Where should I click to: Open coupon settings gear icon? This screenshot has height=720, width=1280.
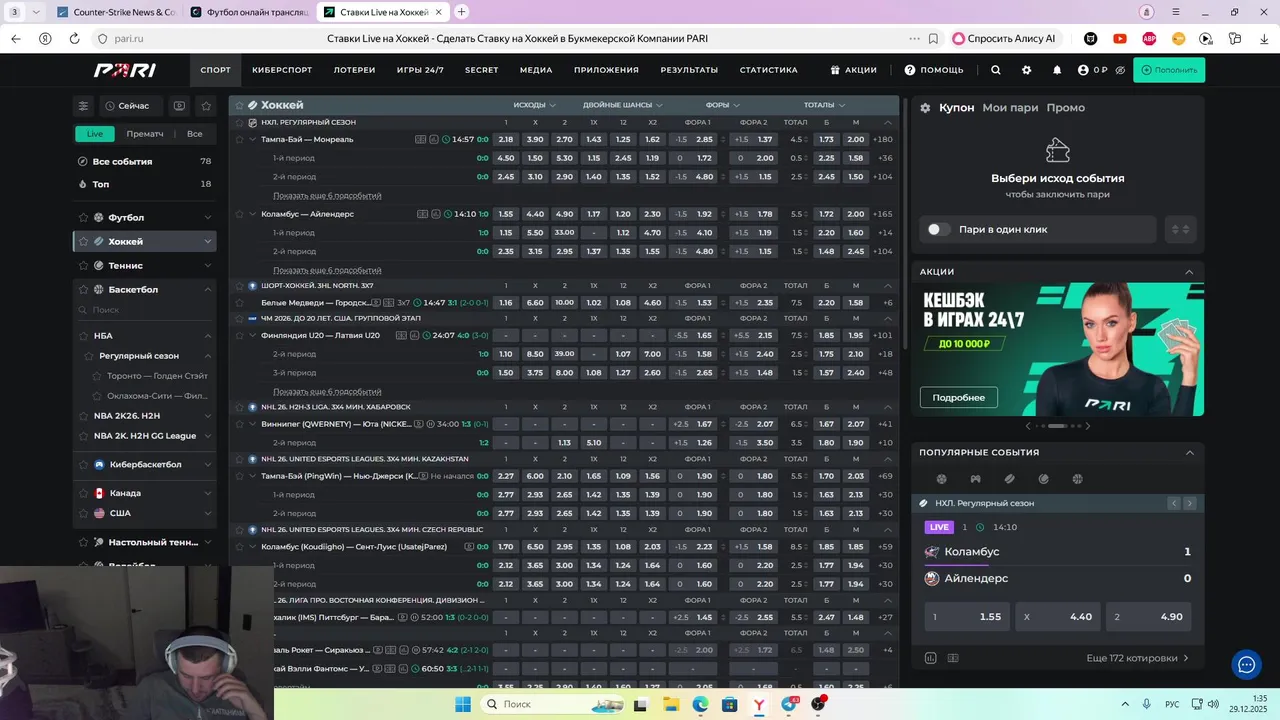925,108
